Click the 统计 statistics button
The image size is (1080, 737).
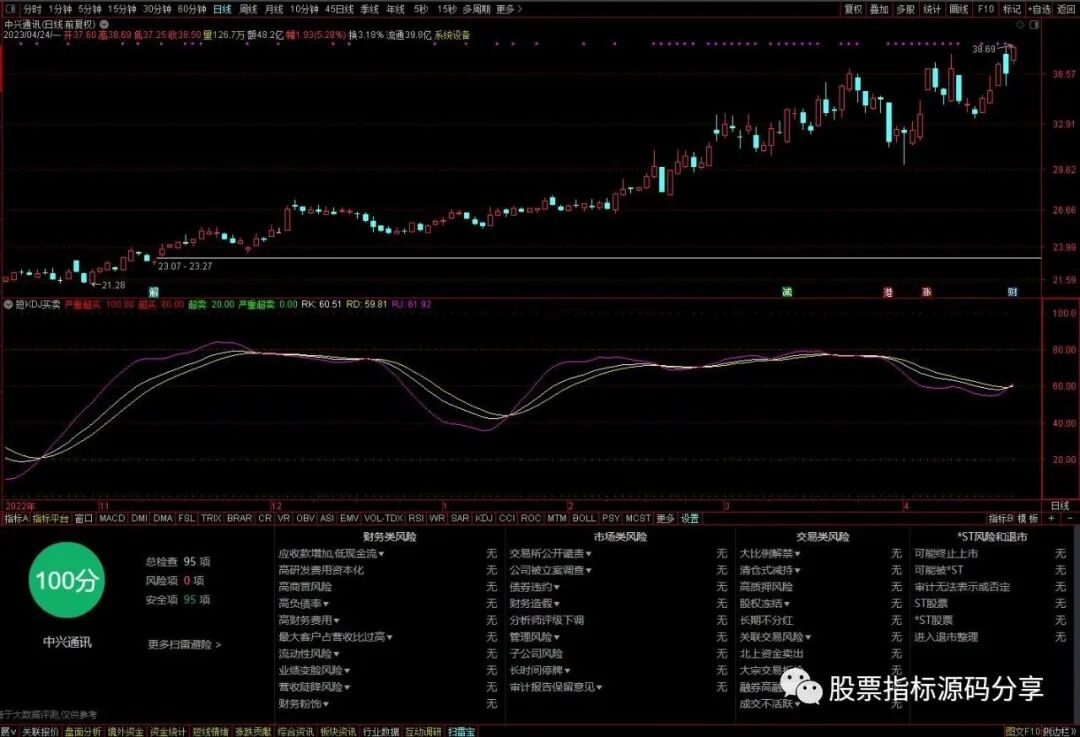[x=932, y=9]
